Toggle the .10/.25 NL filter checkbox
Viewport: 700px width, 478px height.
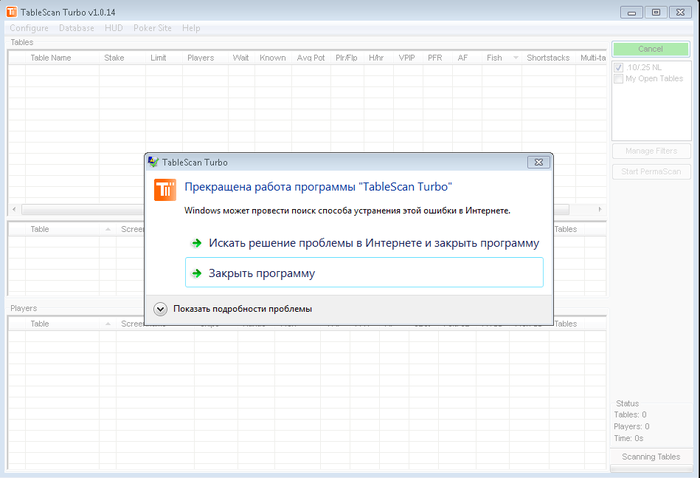point(619,67)
